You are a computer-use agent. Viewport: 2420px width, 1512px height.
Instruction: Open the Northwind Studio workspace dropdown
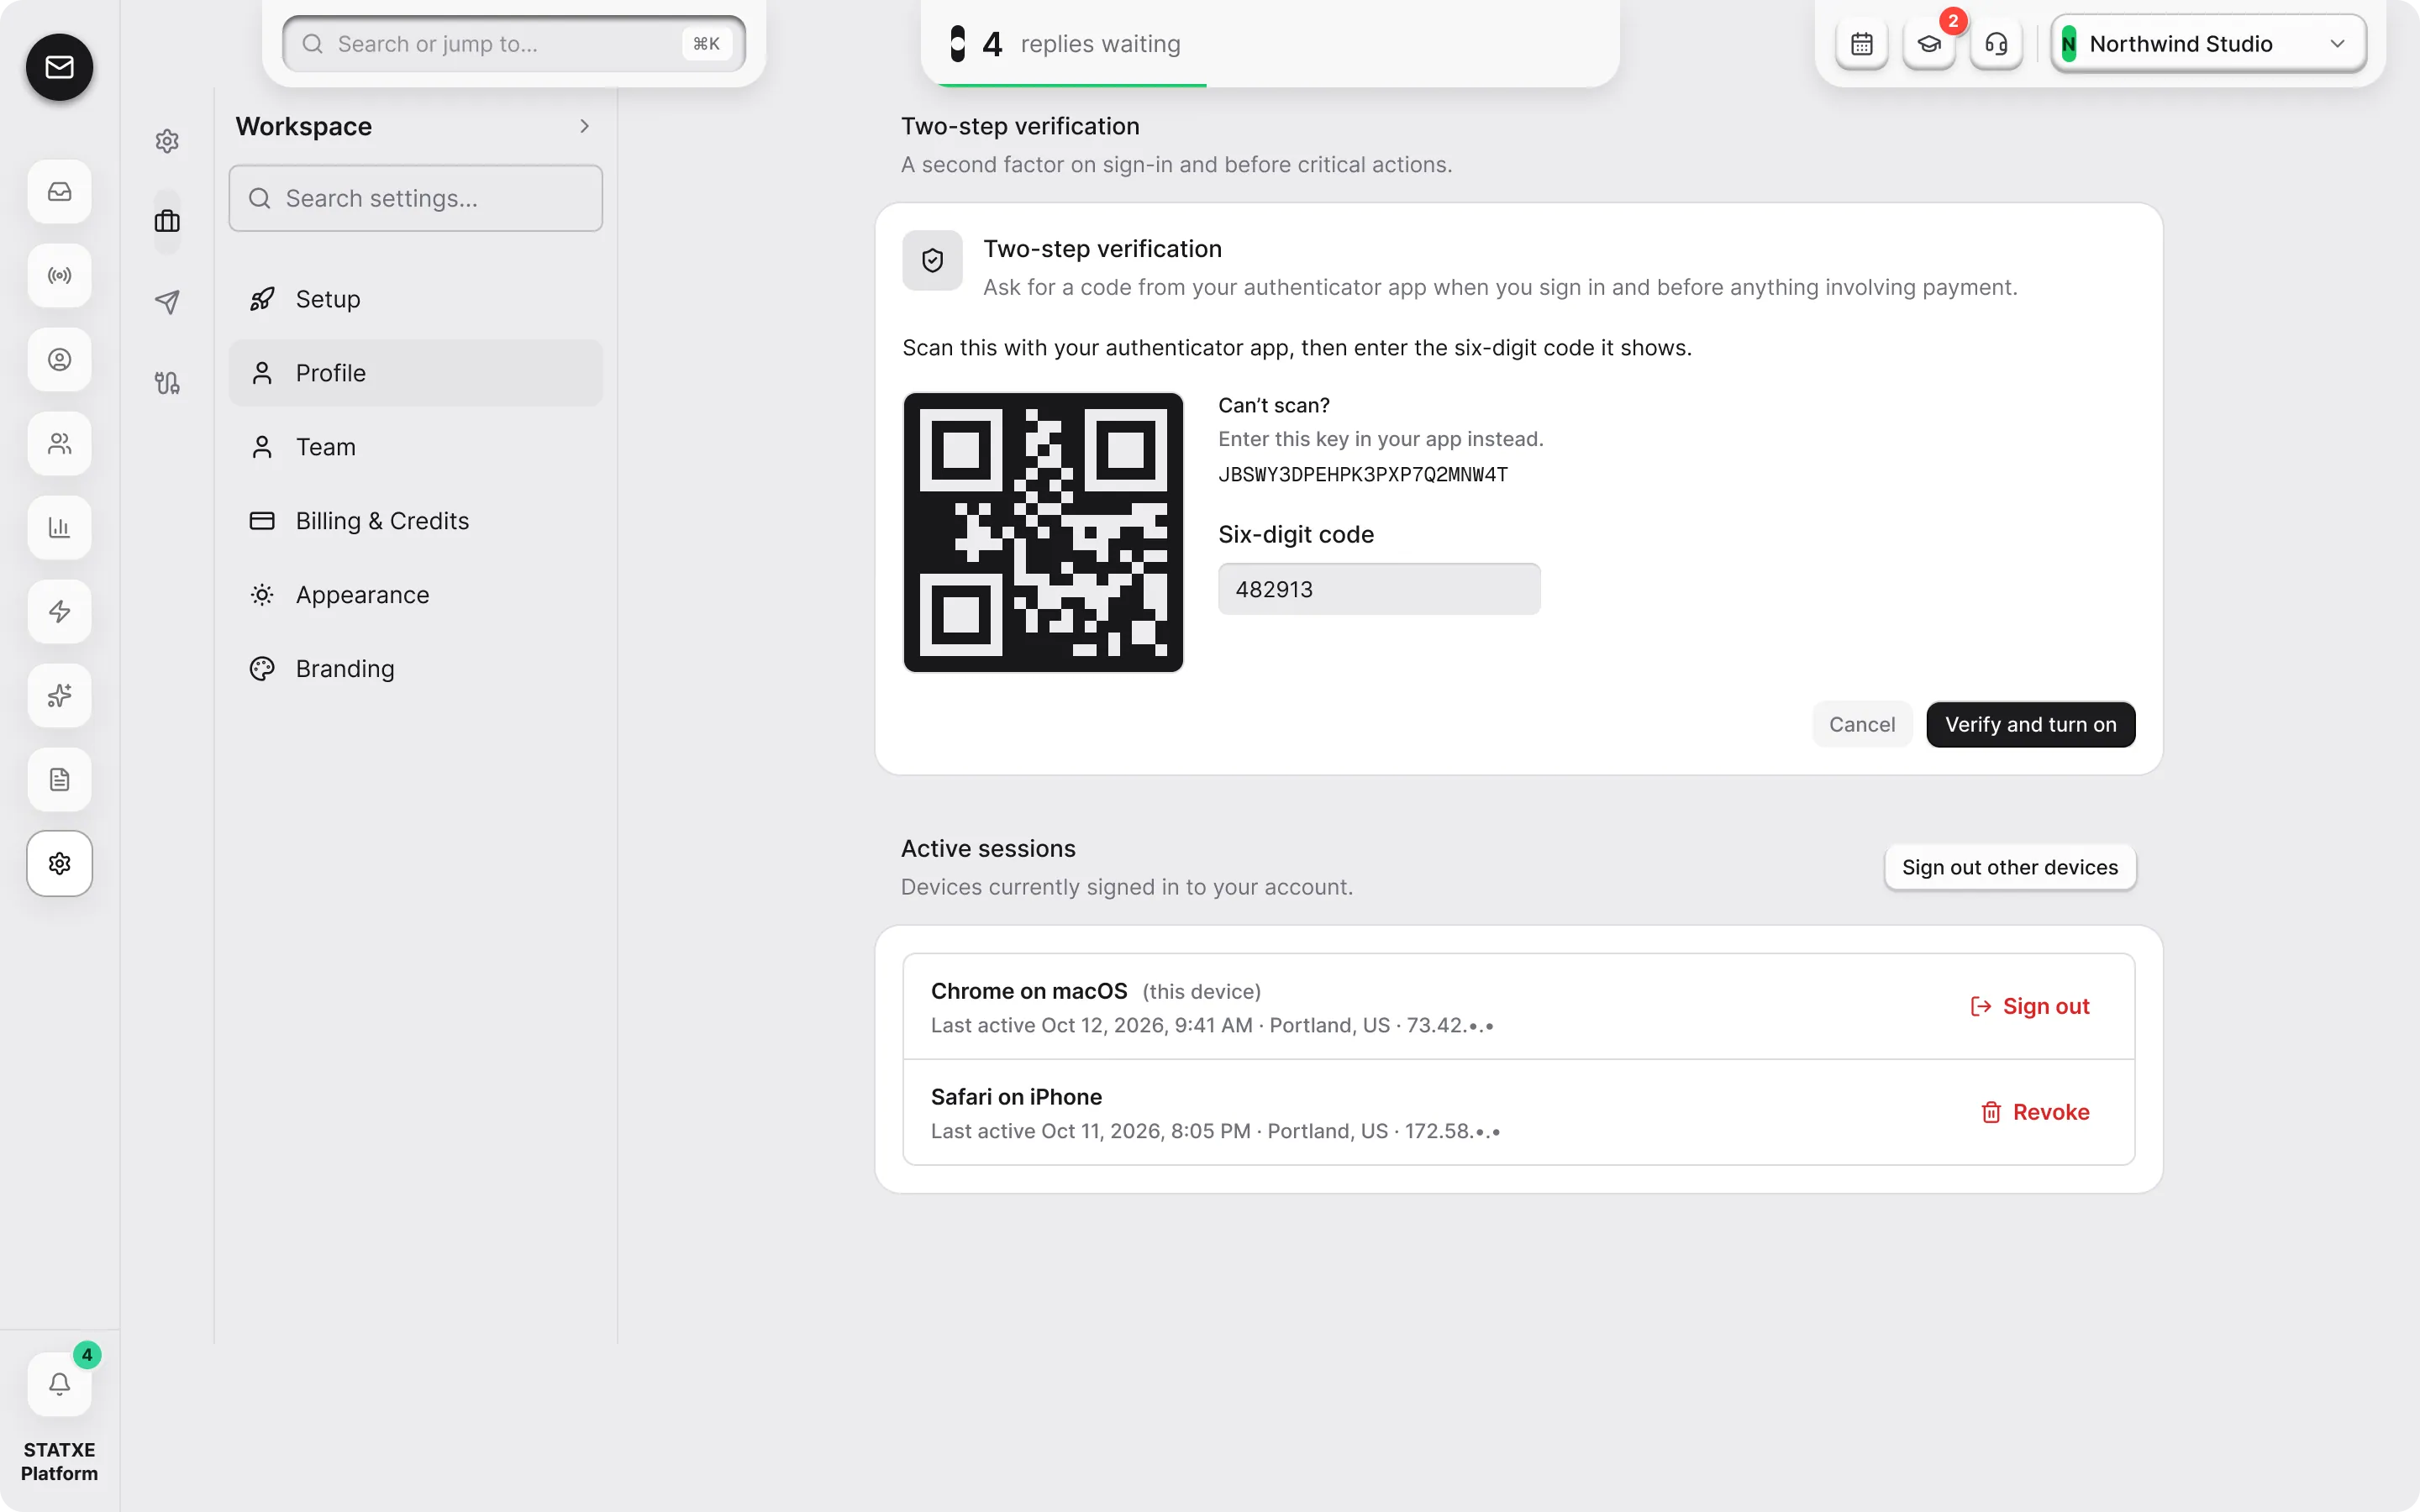pos(2208,44)
